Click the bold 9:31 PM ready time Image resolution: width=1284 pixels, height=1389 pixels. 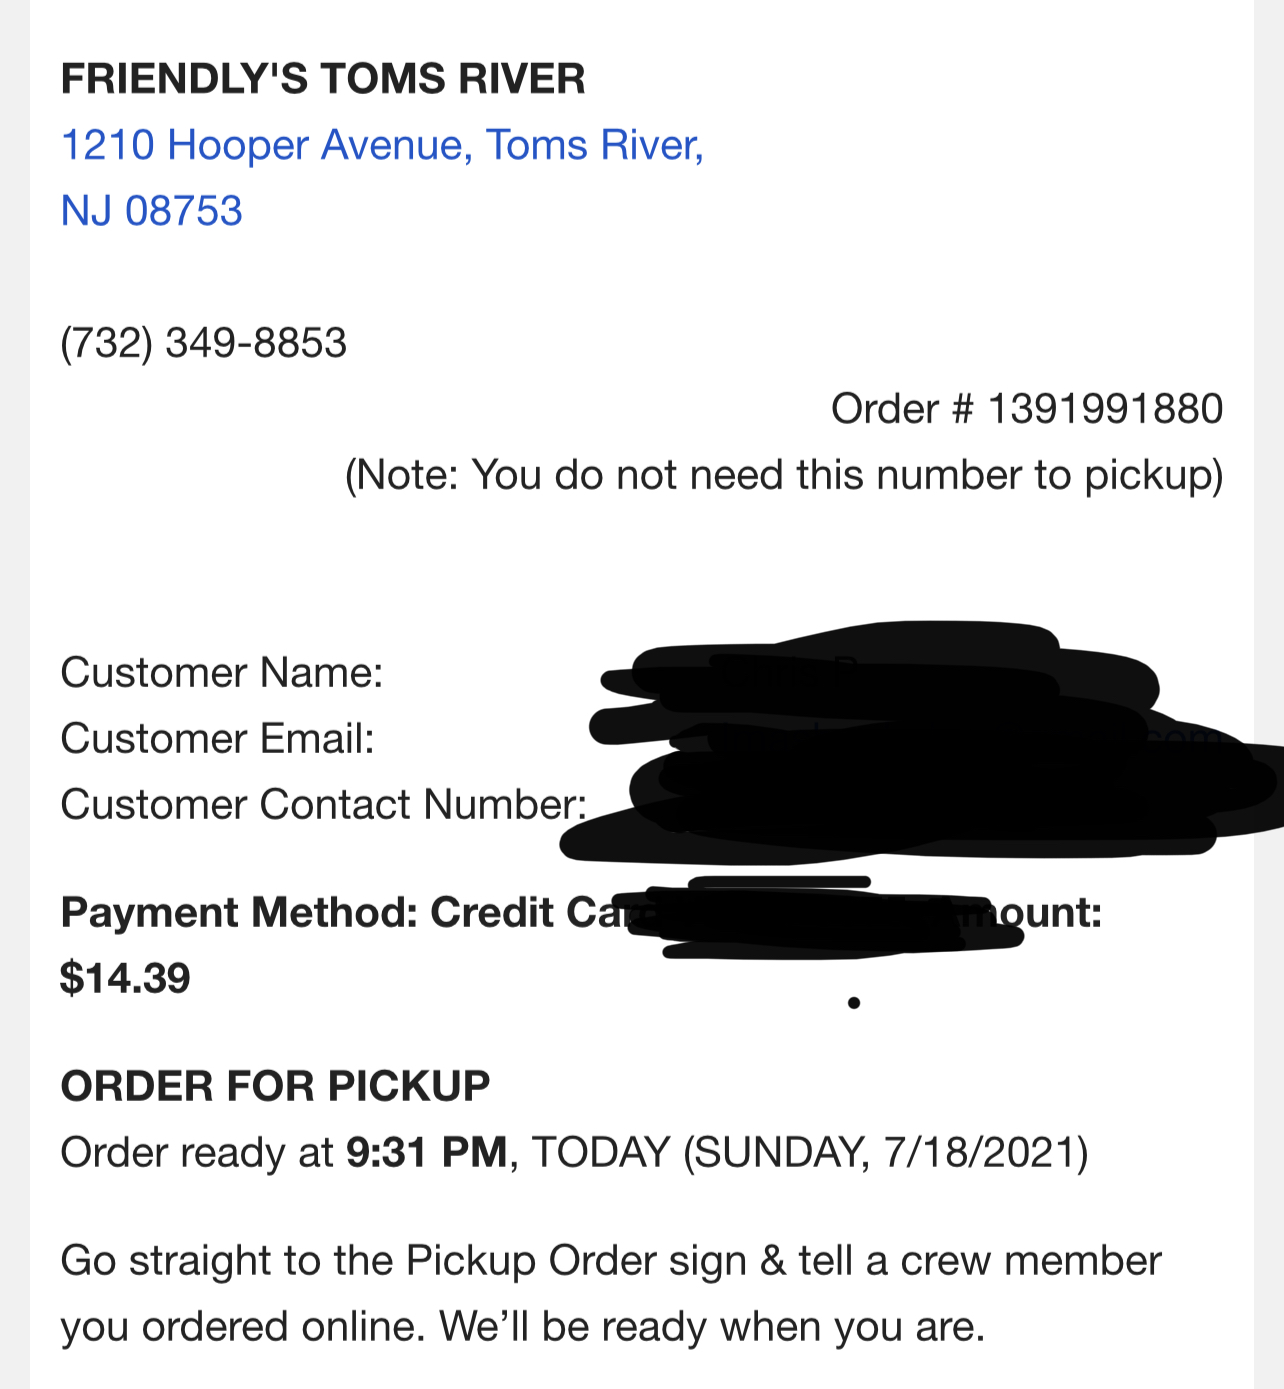click(x=427, y=1152)
